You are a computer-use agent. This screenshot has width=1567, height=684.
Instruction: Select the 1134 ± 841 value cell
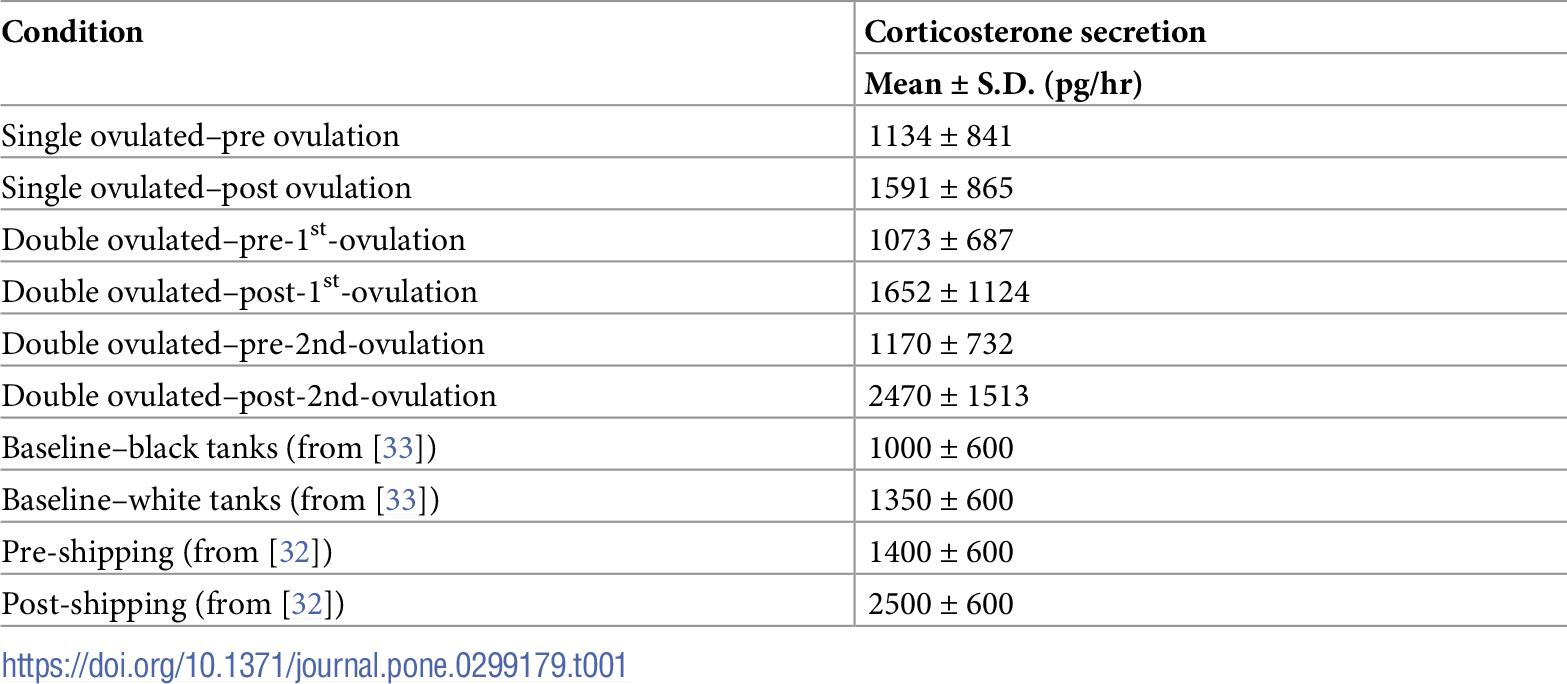tap(941, 136)
